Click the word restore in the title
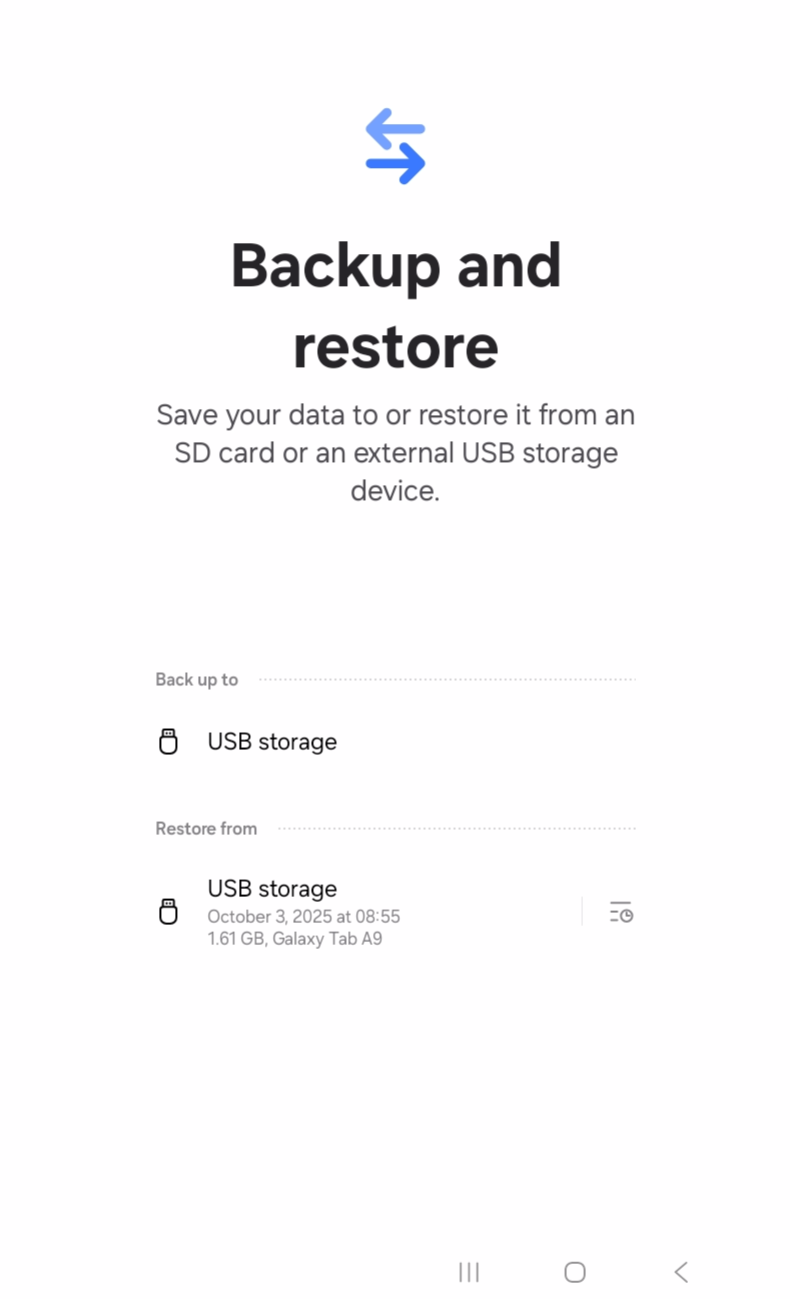Image resolution: width=790 pixels, height=1299 pixels. click(395, 346)
